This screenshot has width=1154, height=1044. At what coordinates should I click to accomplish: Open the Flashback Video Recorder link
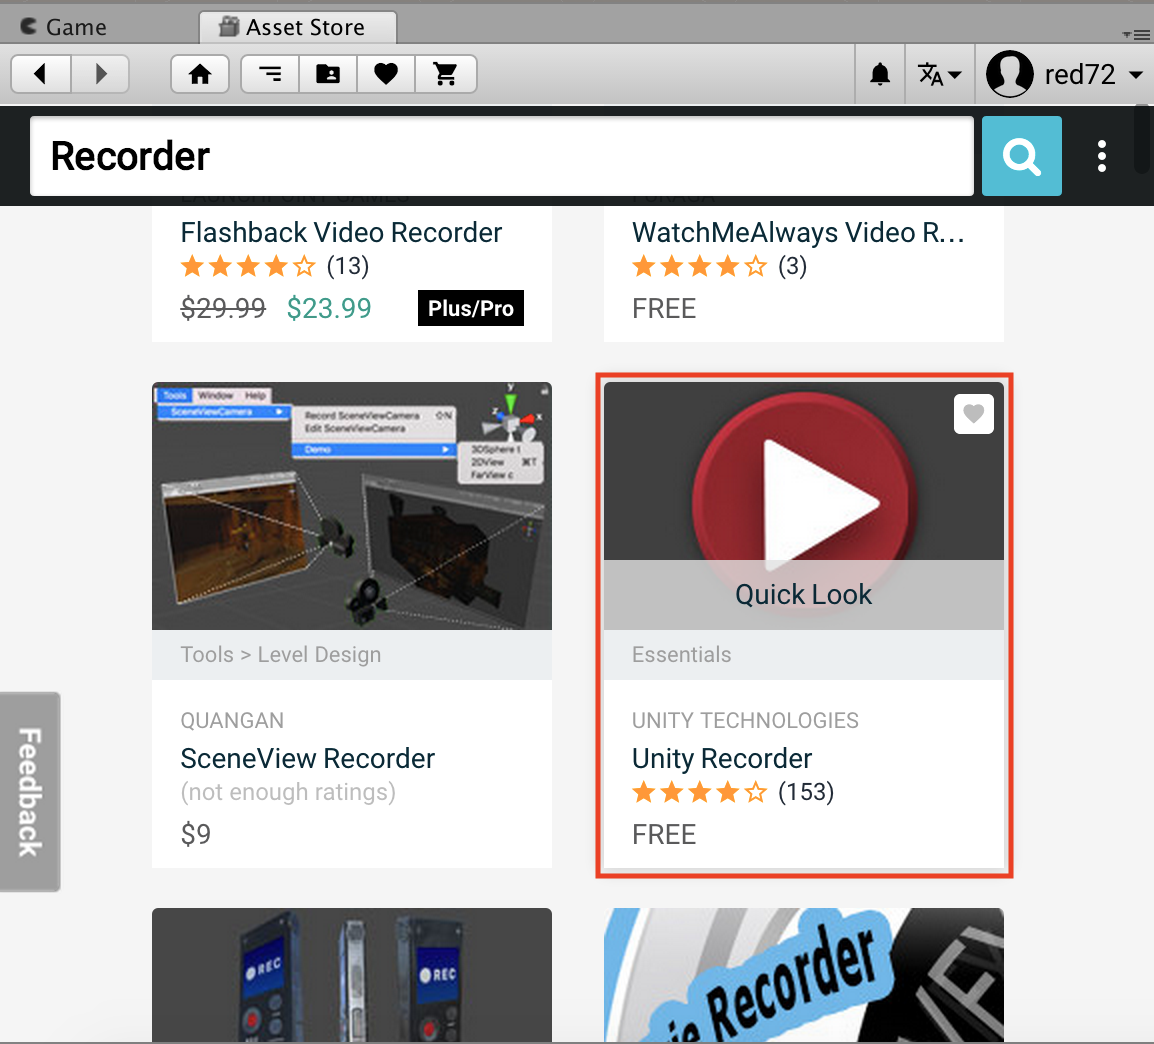341,233
